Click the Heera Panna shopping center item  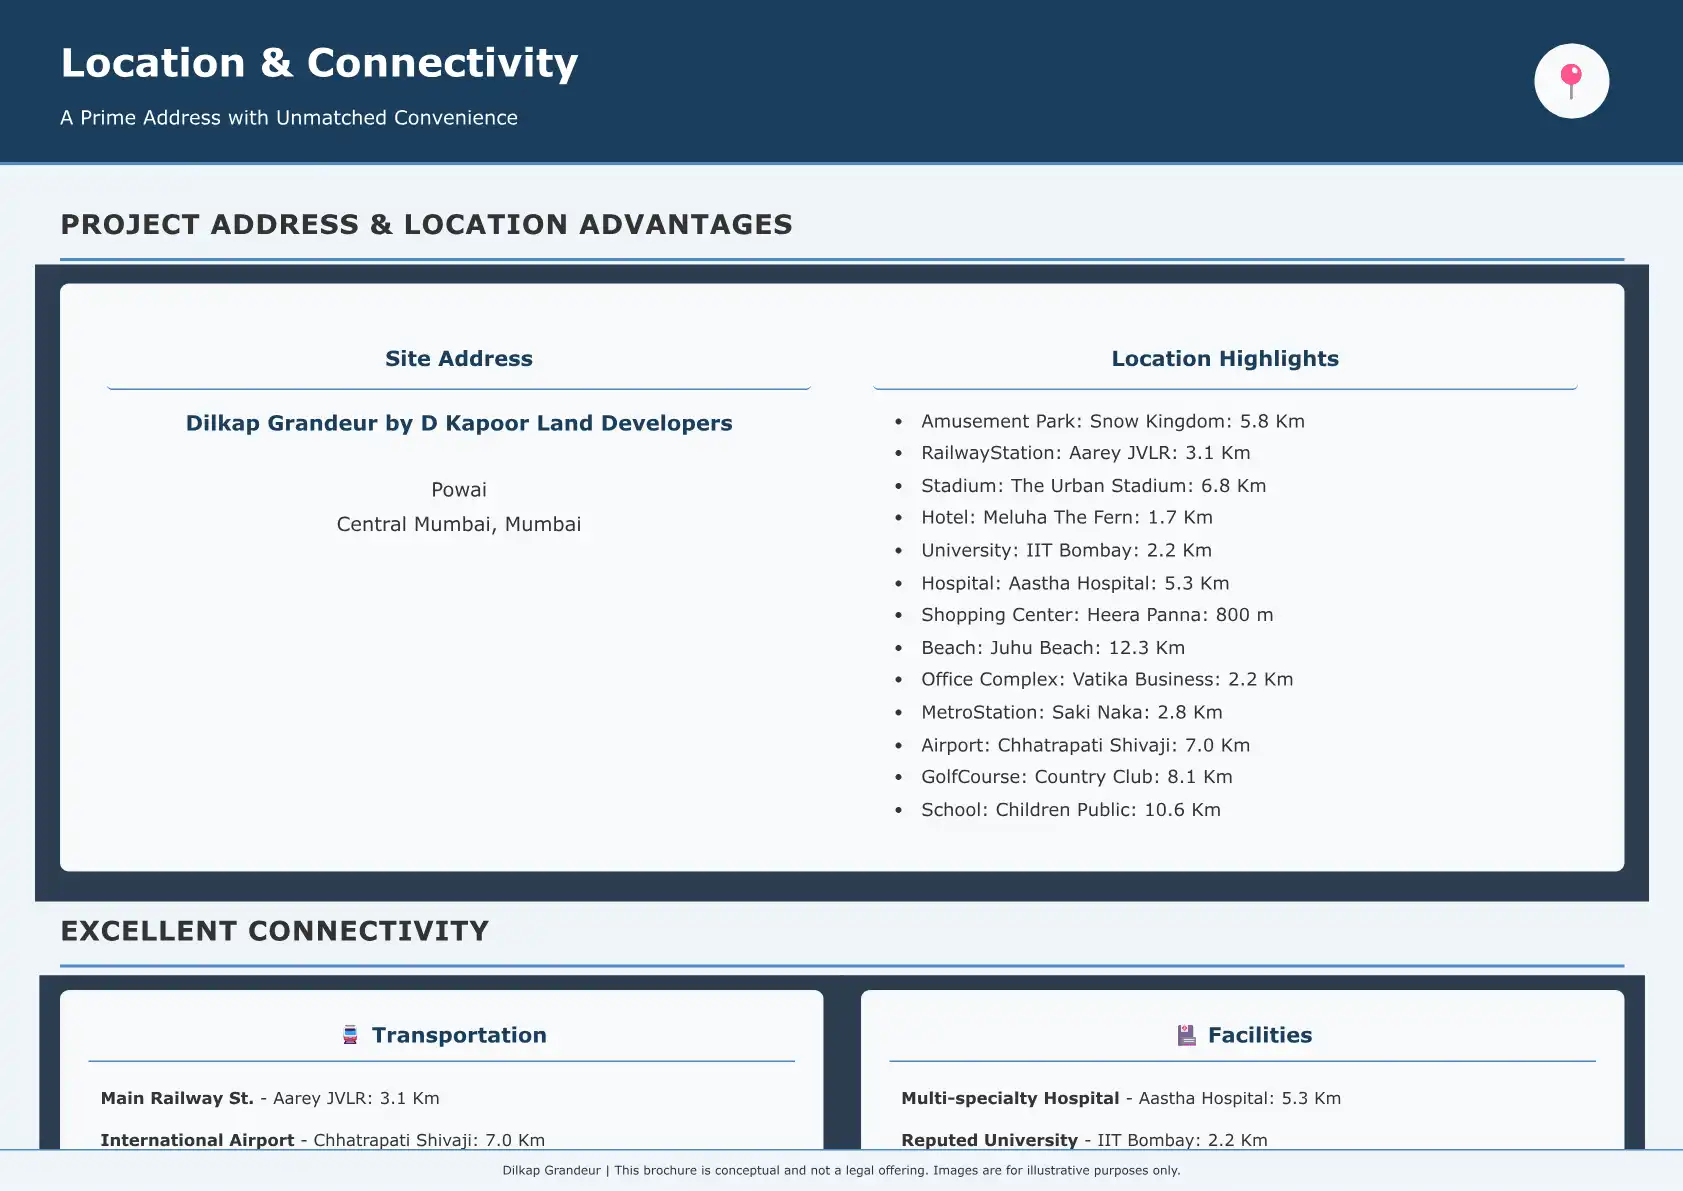[1096, 615]
